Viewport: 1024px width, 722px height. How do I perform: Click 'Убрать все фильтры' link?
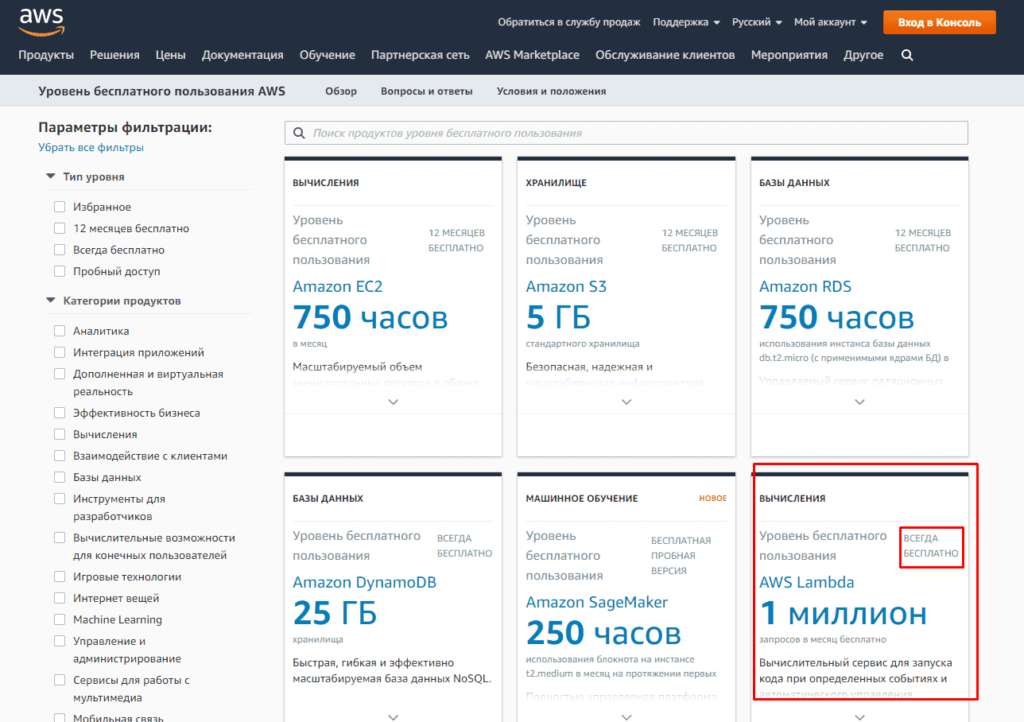pyautogui.click(x=91, y=148)
